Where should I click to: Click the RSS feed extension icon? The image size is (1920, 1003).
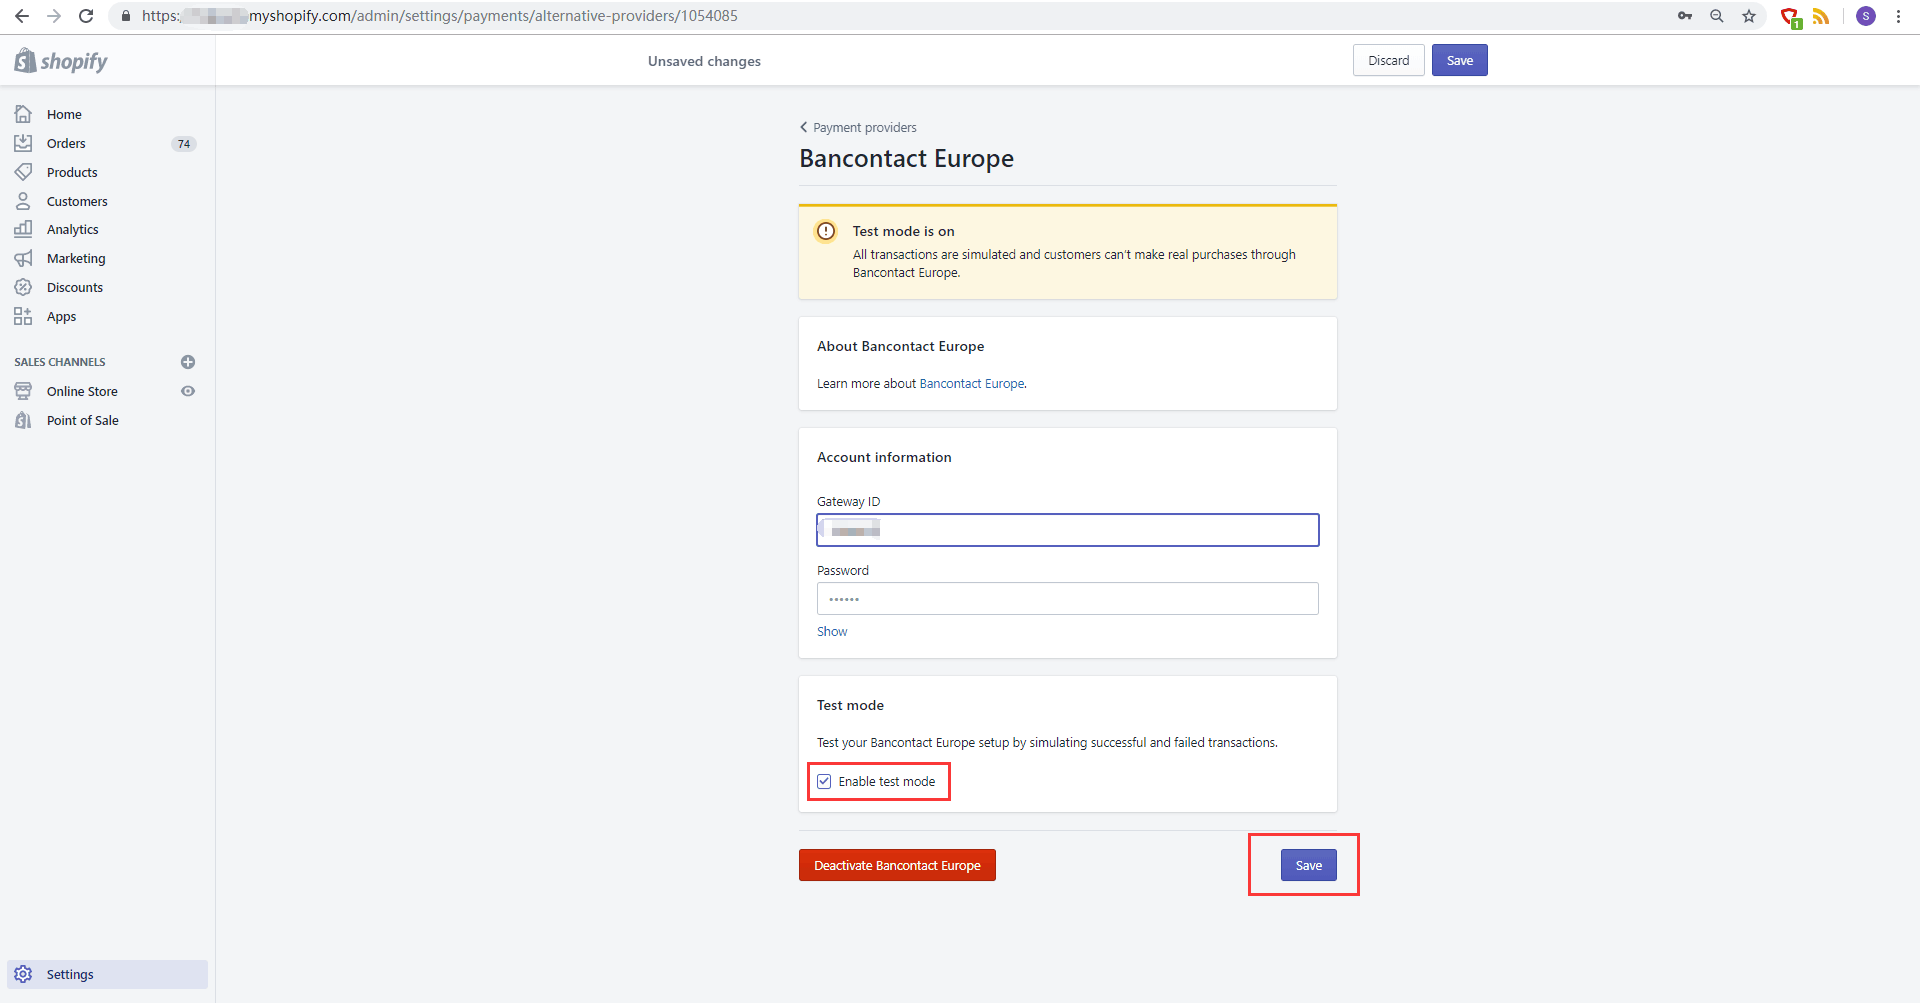click(x=1821, y=16)
